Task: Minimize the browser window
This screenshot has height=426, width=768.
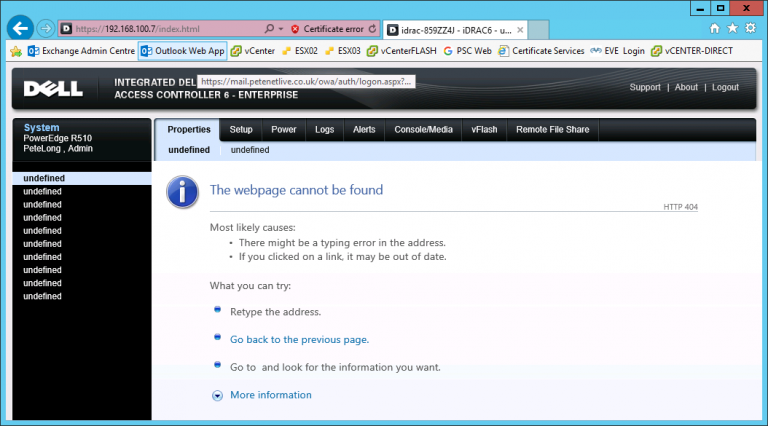Action: click(x=700, y=8)
